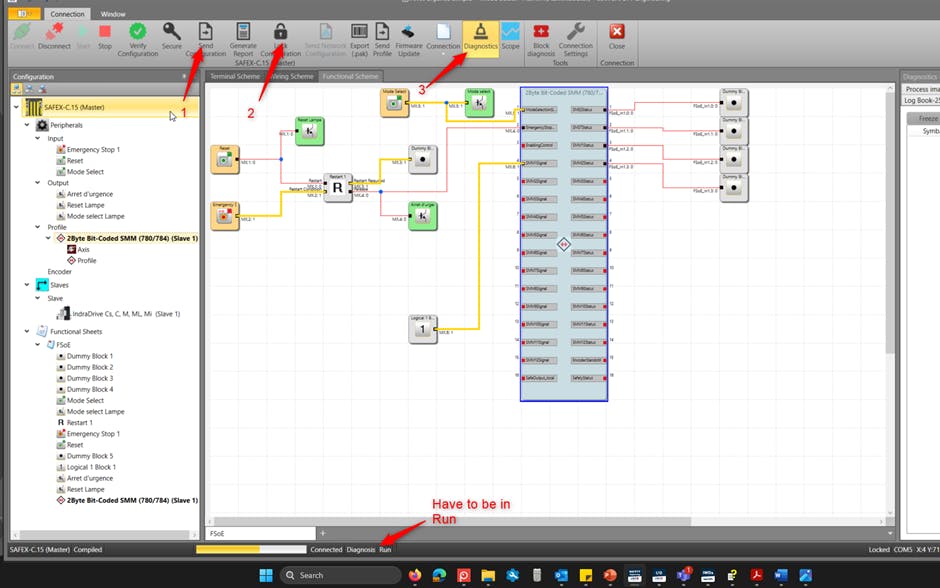The image size is (940, 588).
Task: Click the yellow progress bar in status bar
Action: (250, 549)
